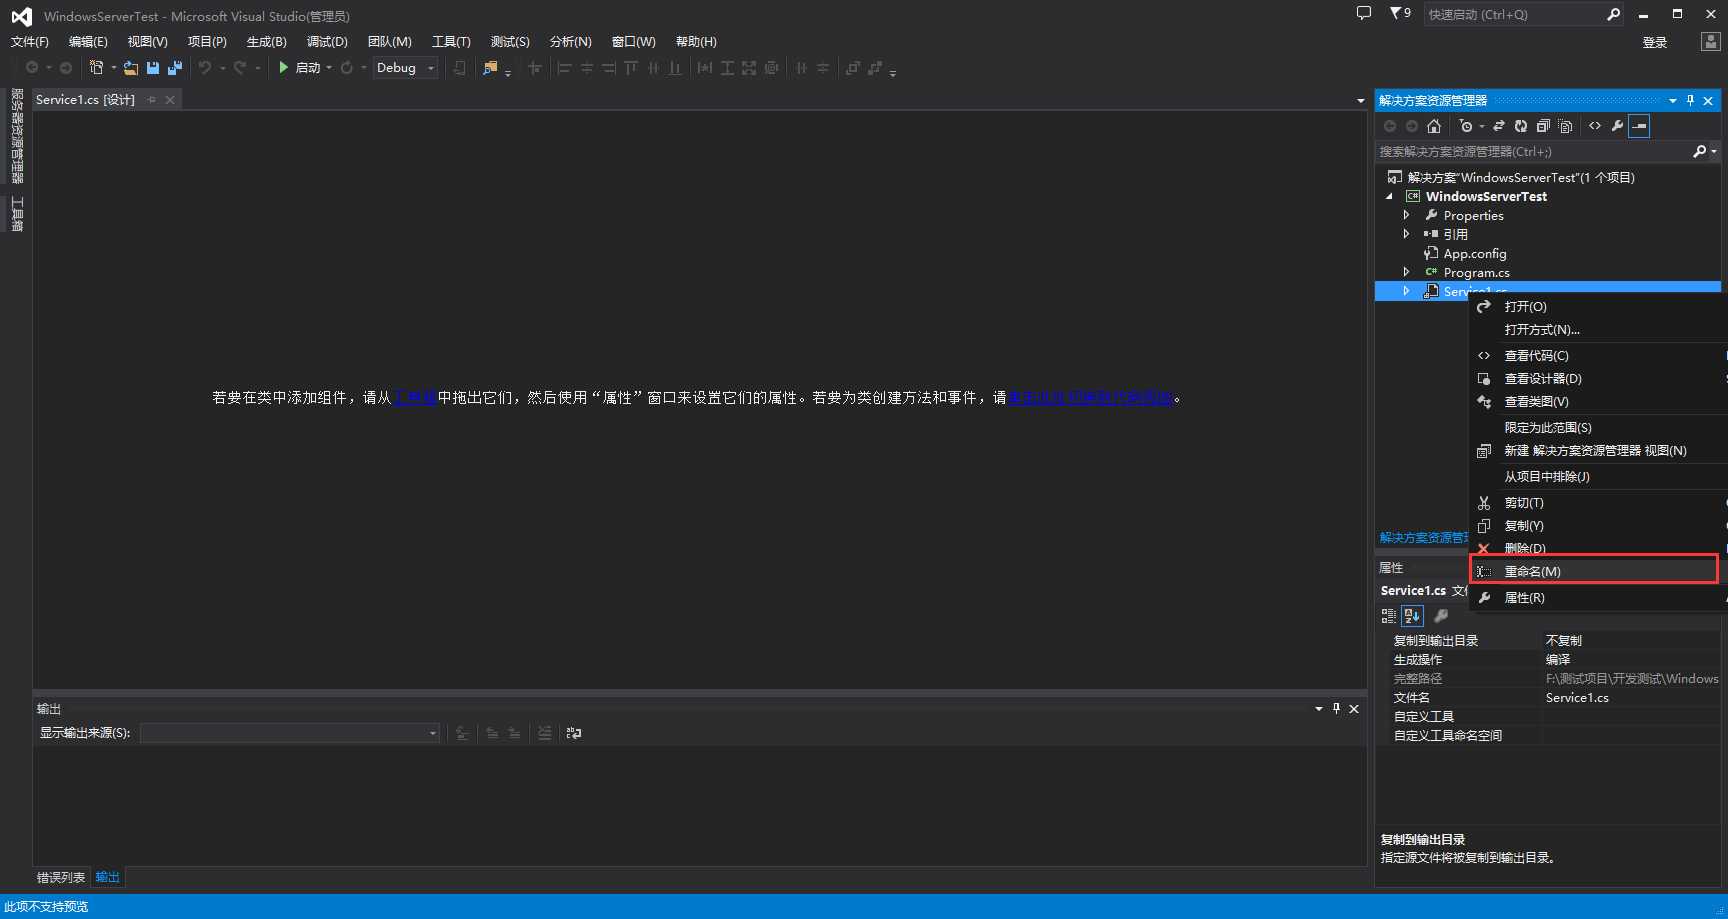Expand the Properties tree node

point(1406,215)
